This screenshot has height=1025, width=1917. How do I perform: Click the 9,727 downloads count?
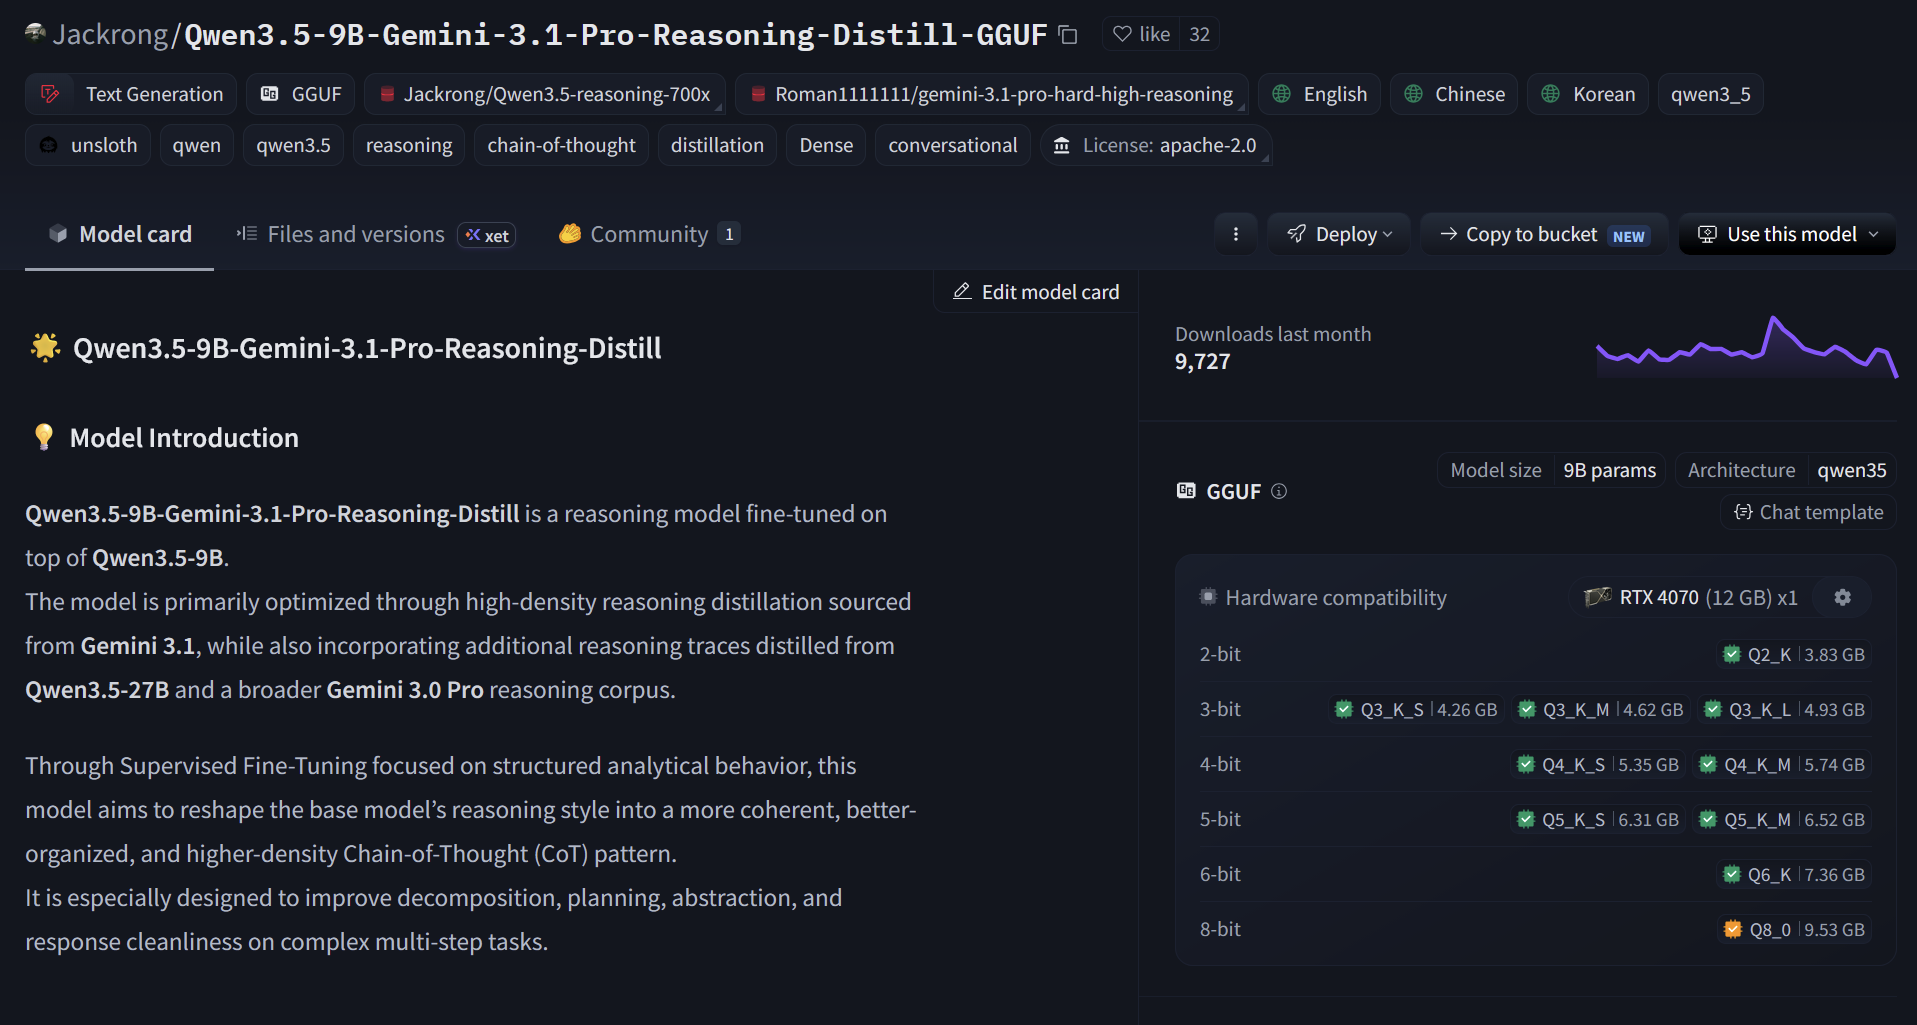1202,361
